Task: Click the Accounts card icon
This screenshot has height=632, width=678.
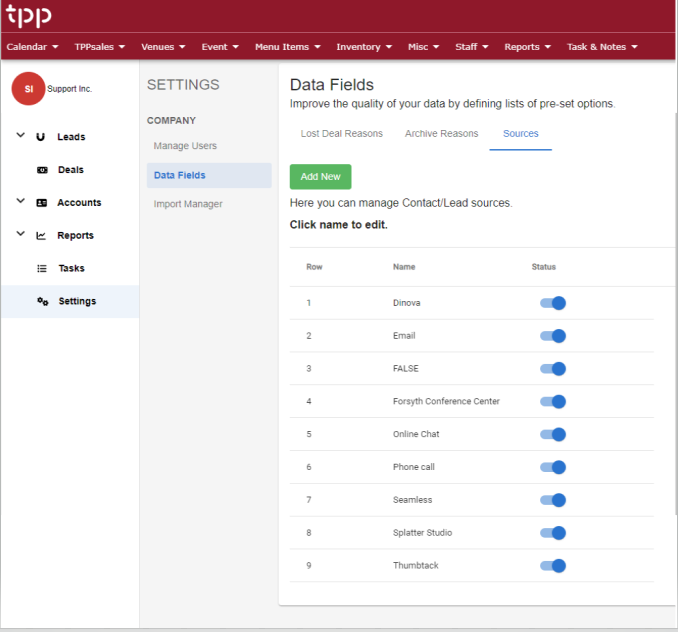Action: (x=42, y=203)
